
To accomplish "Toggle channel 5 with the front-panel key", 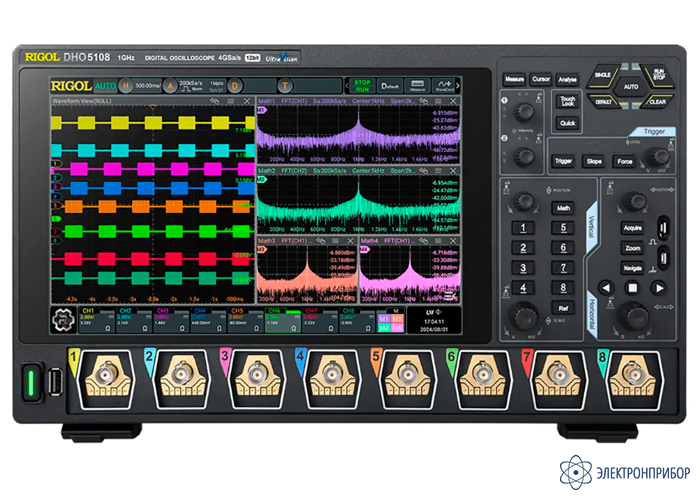I will 563,228.
